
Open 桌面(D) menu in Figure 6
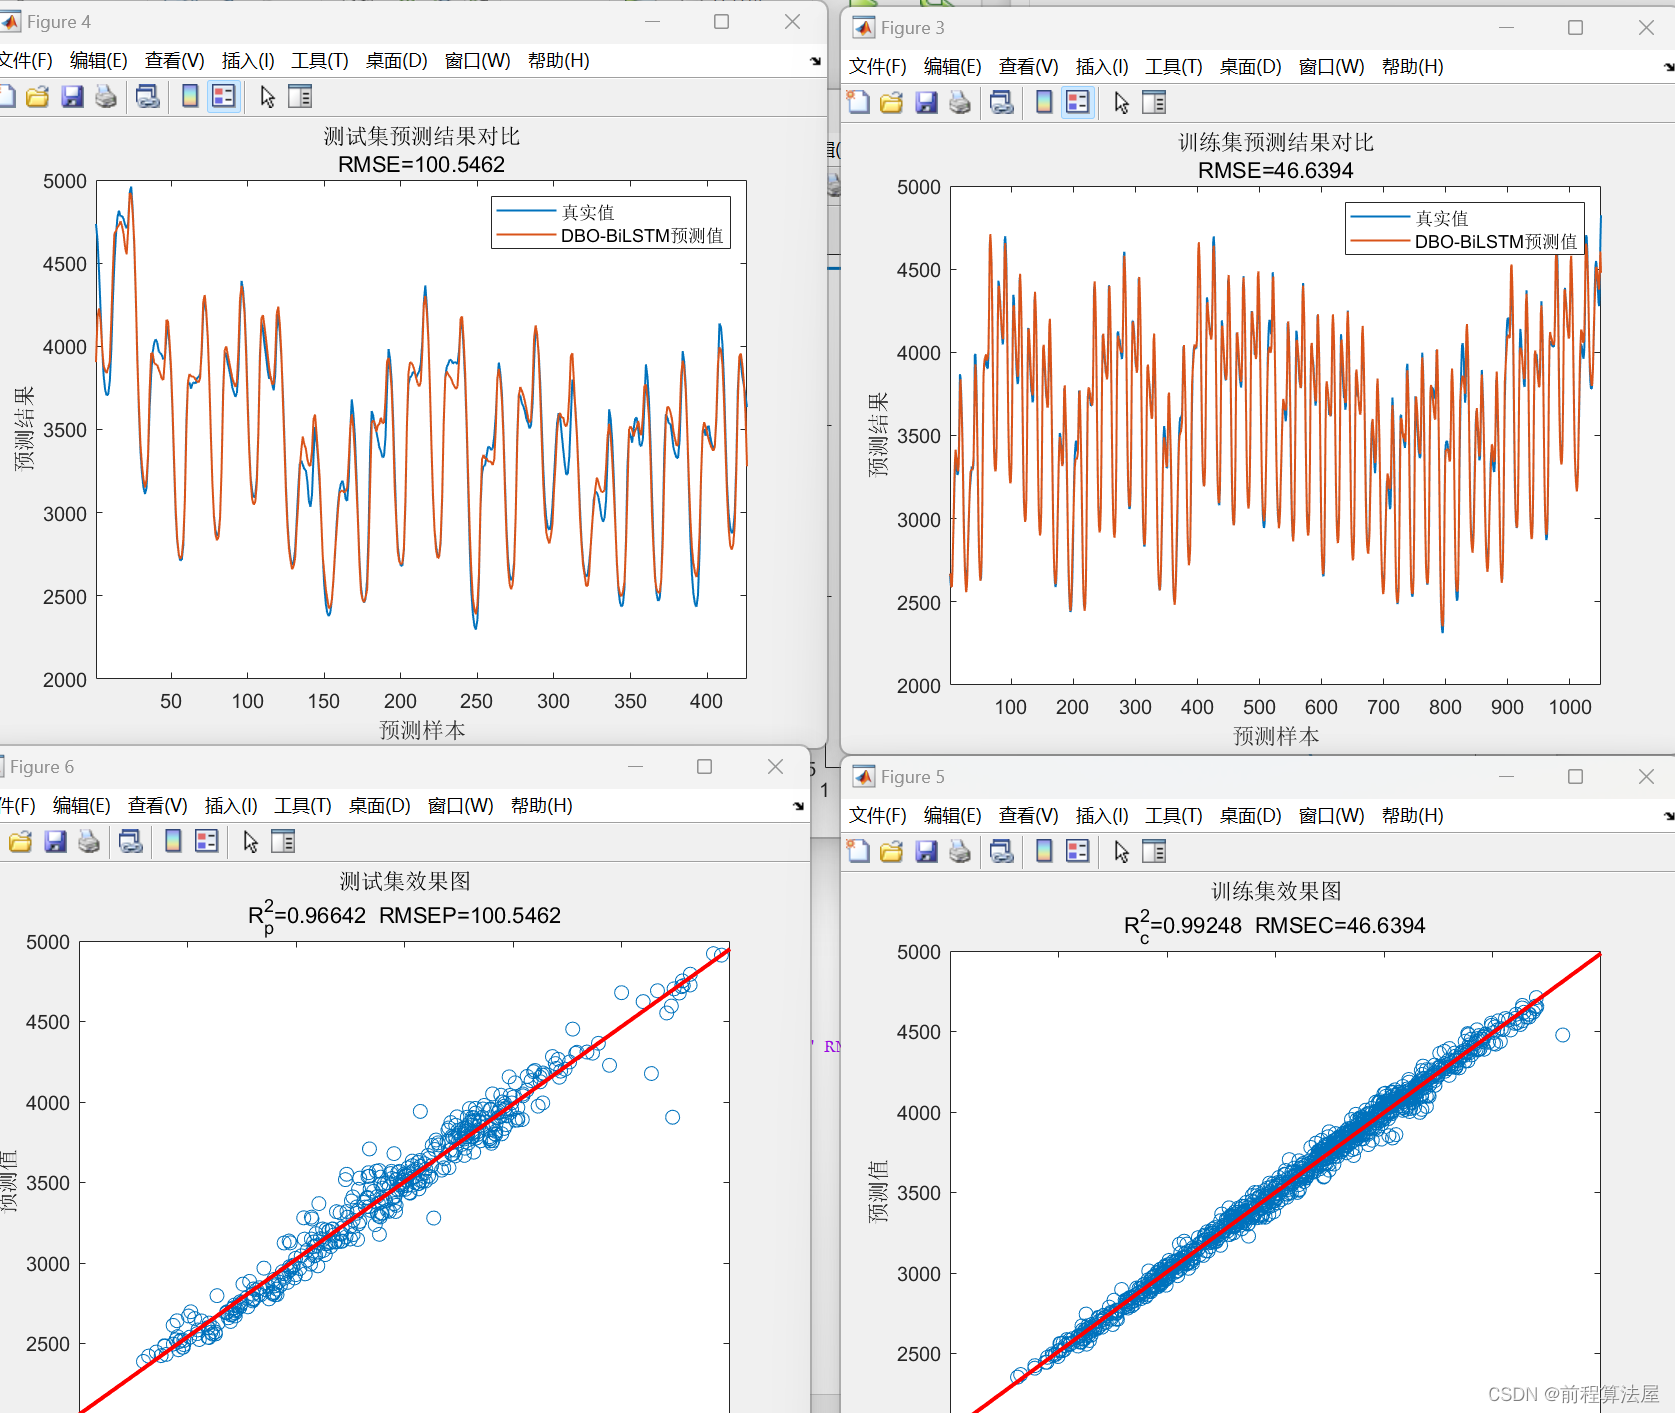click(380, 806)
